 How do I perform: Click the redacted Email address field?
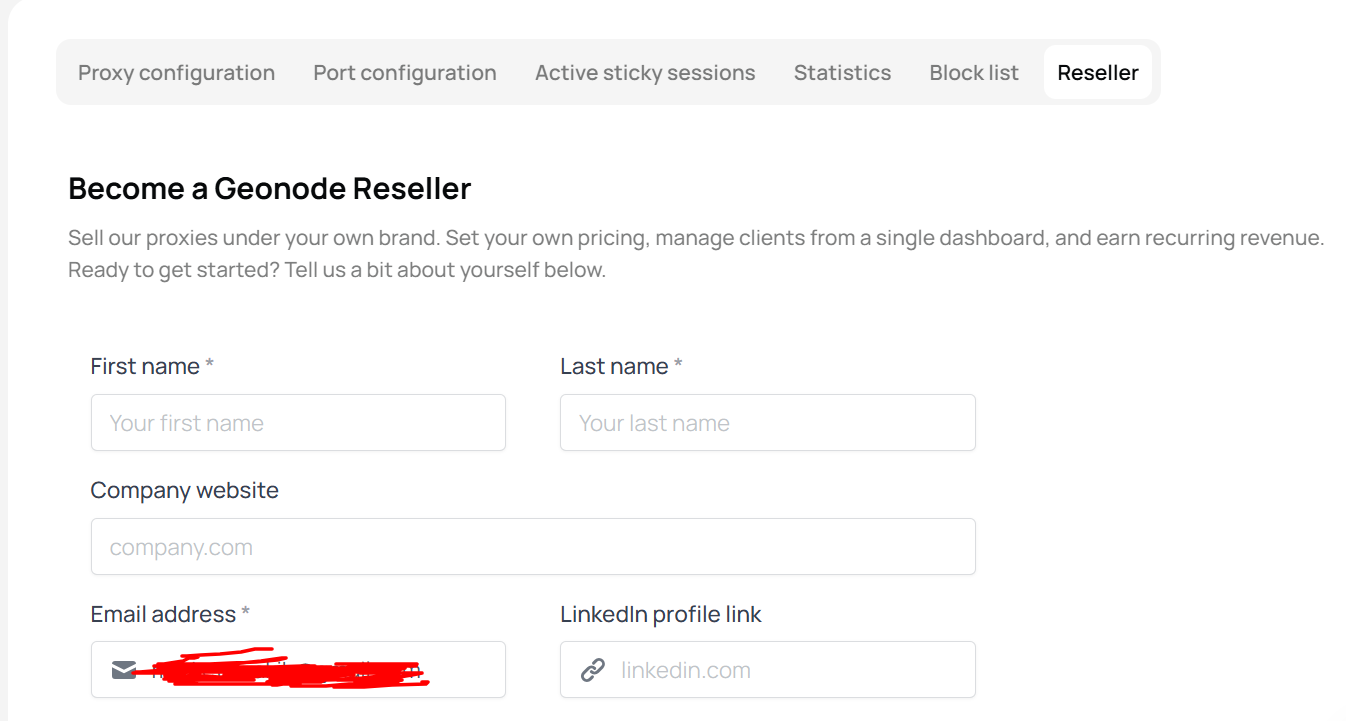[298, 669]
